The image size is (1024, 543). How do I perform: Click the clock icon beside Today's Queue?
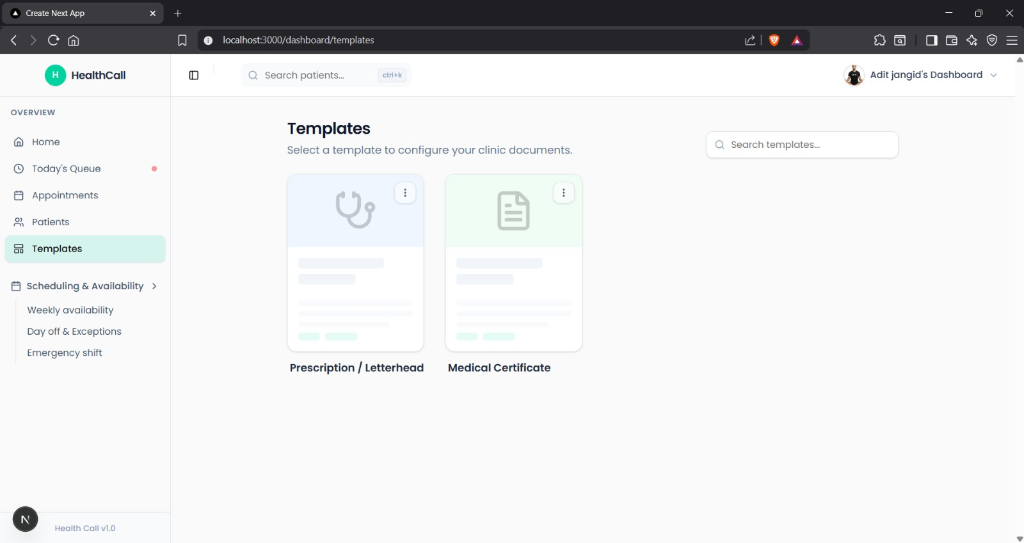19,169
